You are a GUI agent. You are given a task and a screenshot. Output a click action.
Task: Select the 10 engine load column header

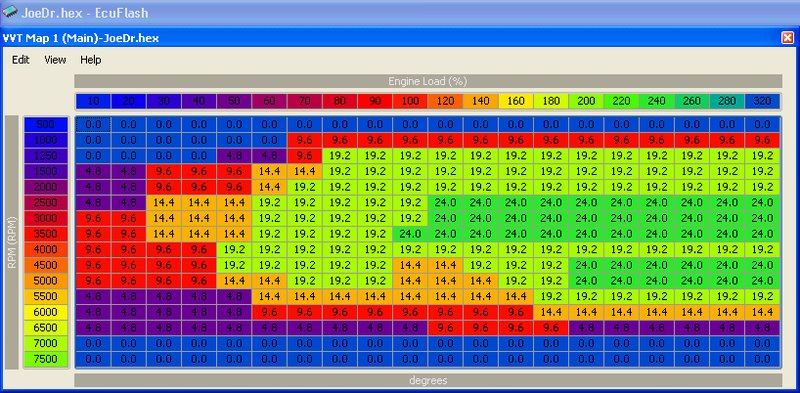coord(93,101)
